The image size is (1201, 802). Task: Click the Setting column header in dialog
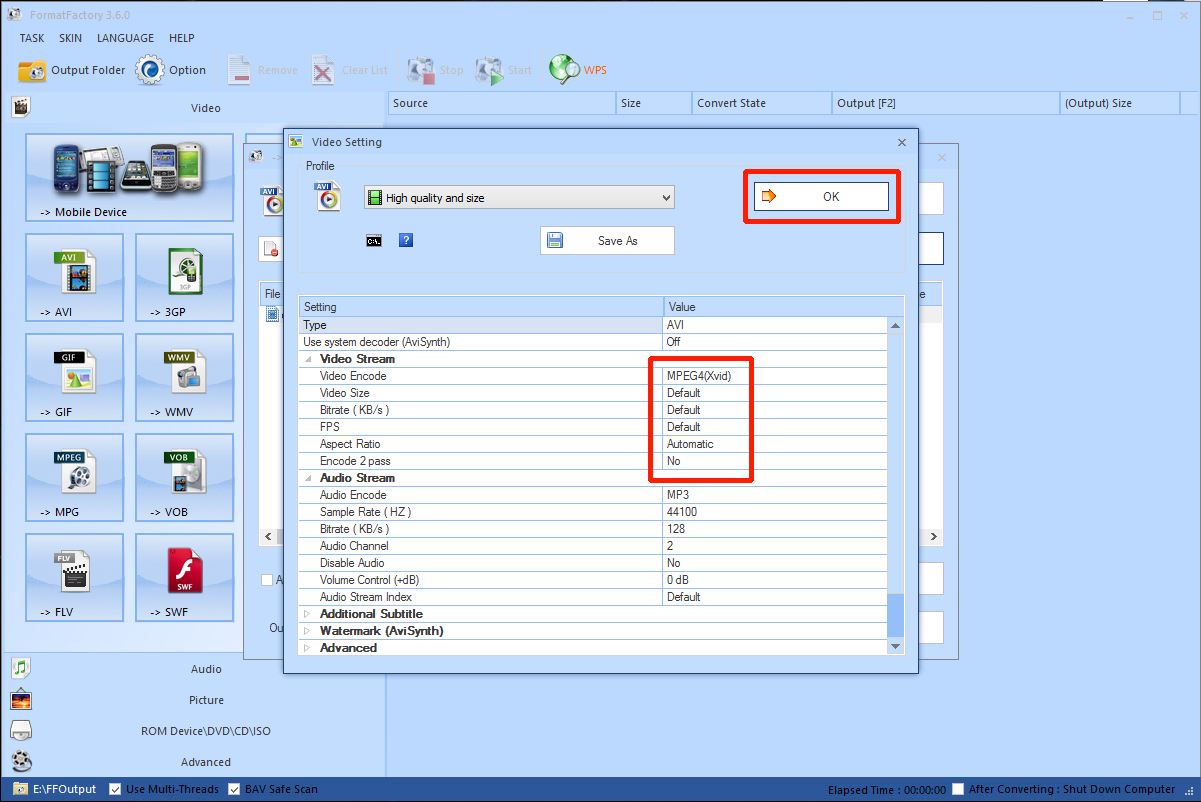[481, 307]
